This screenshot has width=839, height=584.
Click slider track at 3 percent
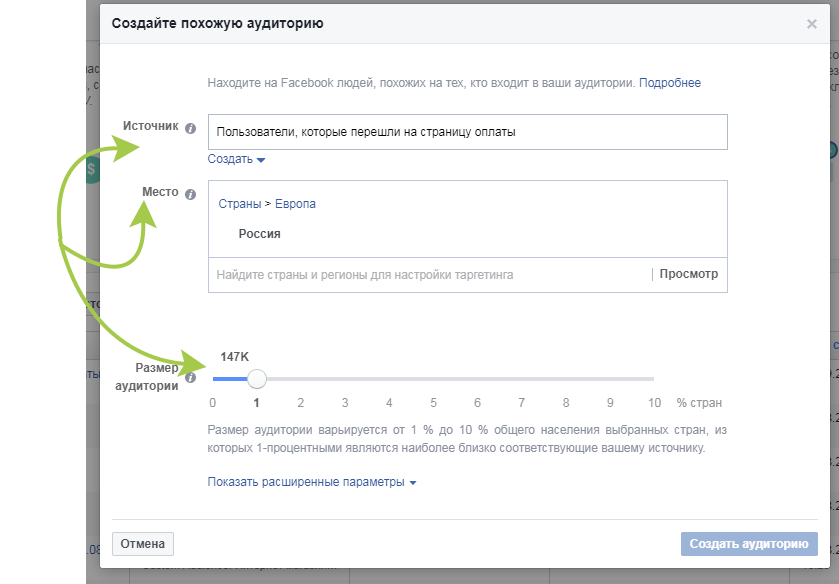[345, 380]
